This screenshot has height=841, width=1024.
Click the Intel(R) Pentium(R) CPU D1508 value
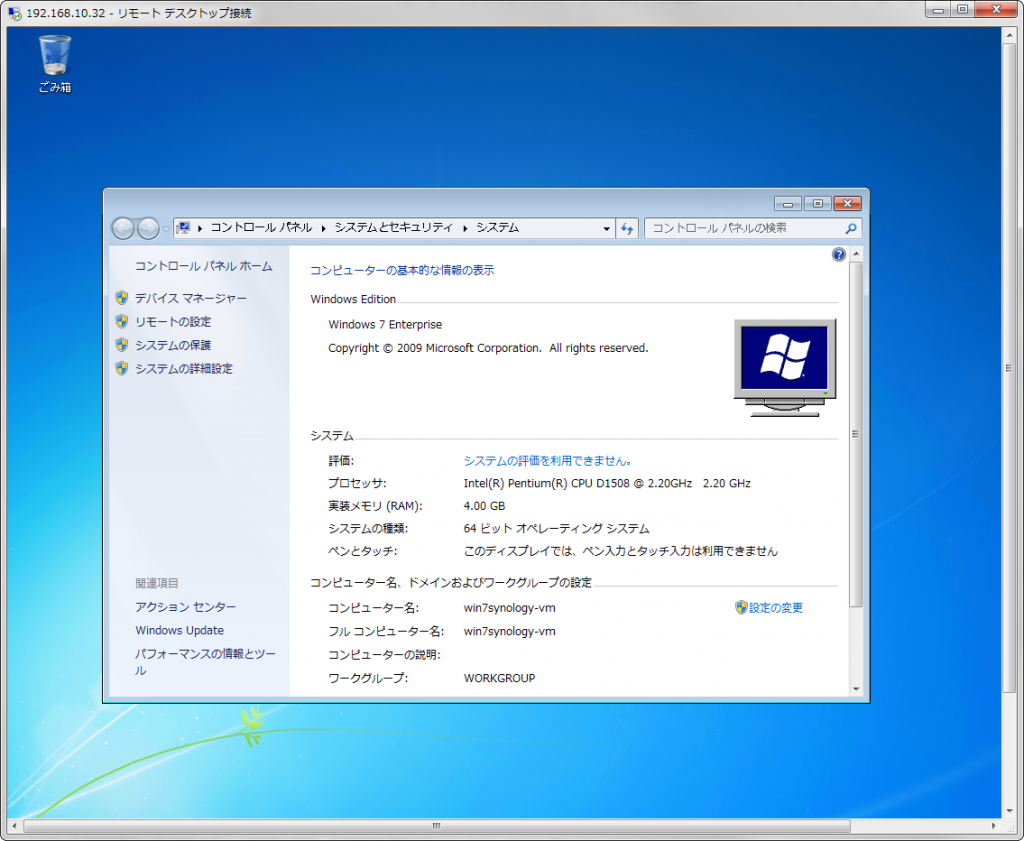coord(607,484)
